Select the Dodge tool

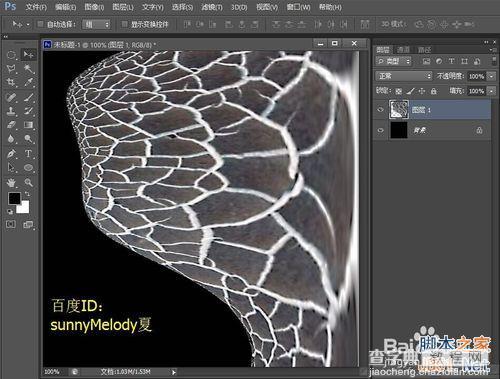29,139
